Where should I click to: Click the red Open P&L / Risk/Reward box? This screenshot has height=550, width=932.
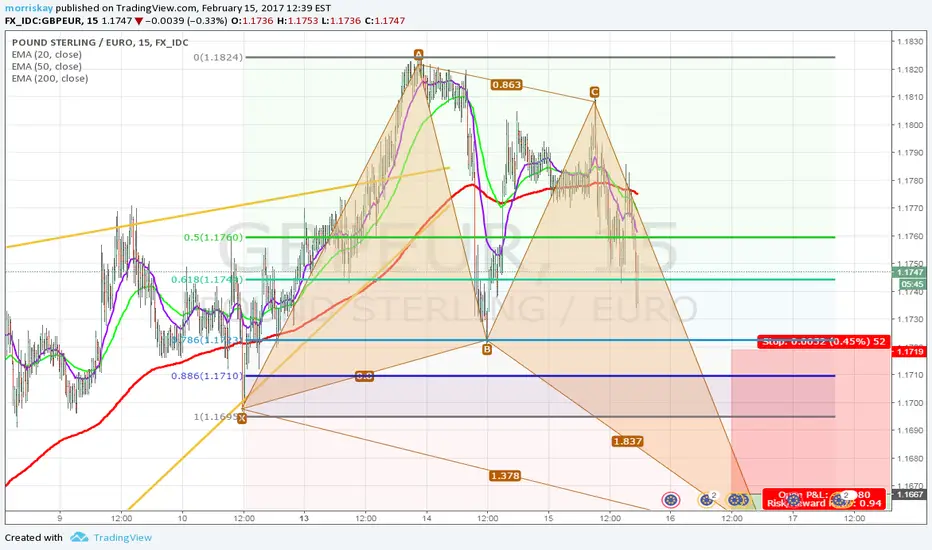pyautogui.click(x=824, y=499)
